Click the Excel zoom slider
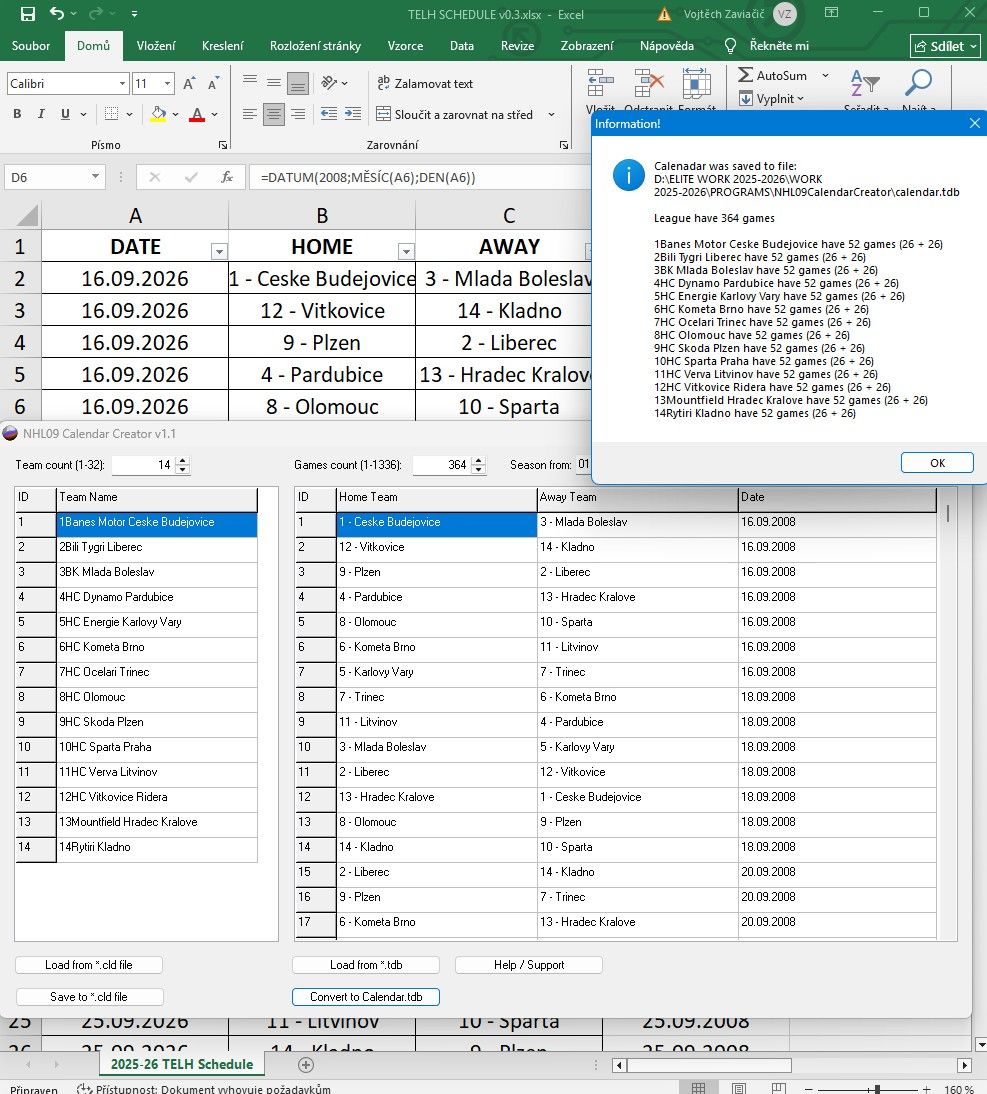The height and width of the screenshot is (1094, 987). pyautogui.click(x=877, y=1089)
